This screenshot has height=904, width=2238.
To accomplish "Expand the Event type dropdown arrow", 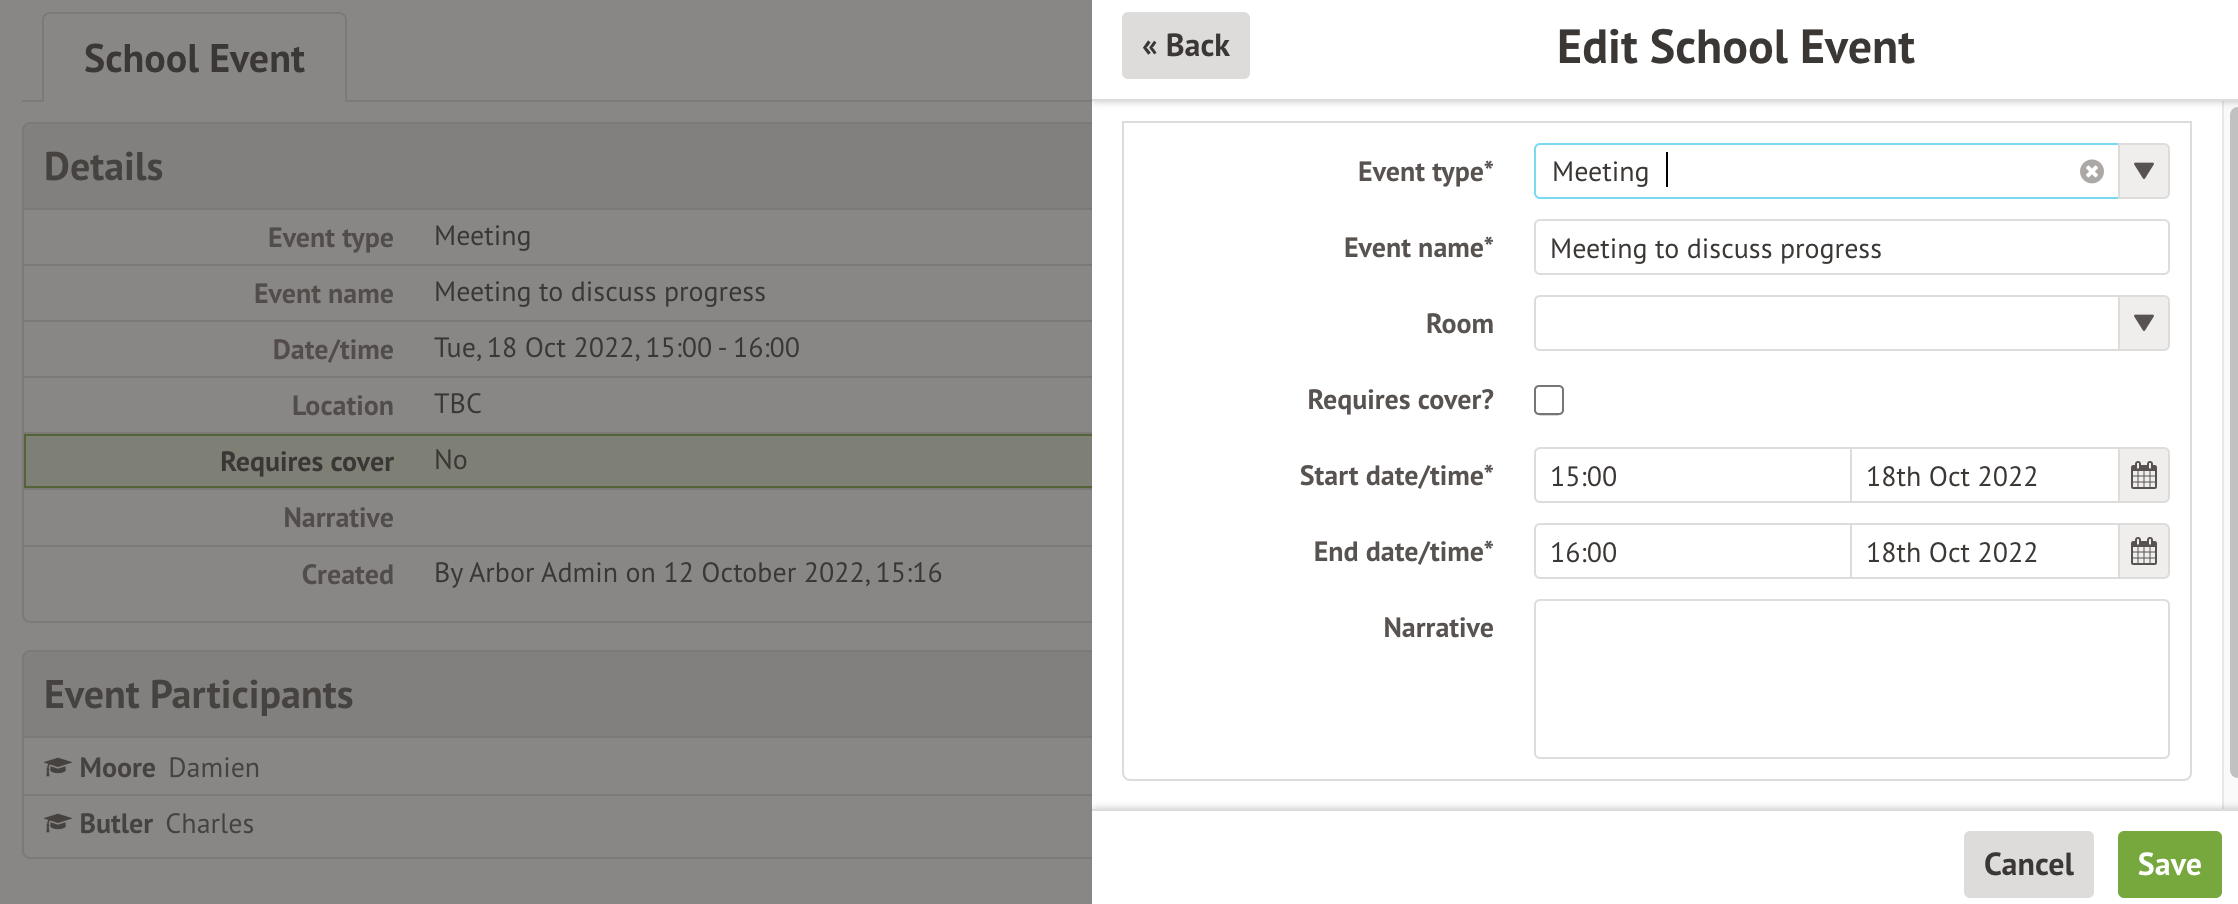I will 2143,172.
